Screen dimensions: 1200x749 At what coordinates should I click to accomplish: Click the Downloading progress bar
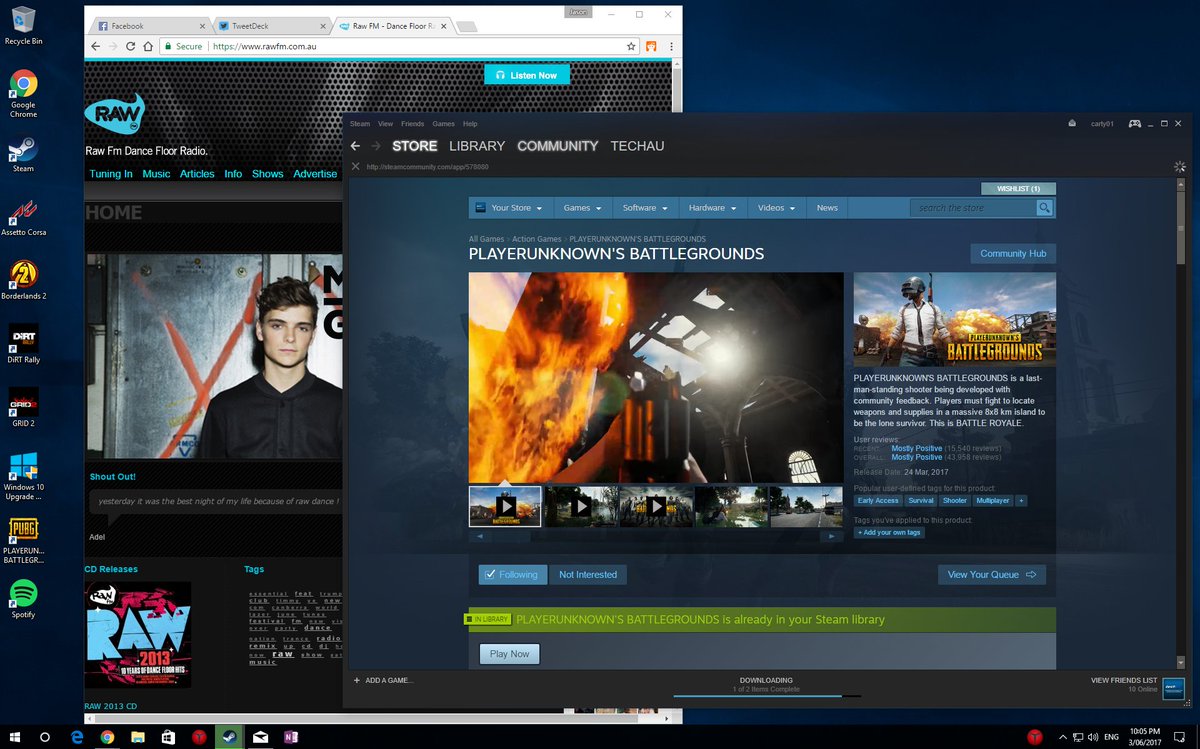coord(766,695)
